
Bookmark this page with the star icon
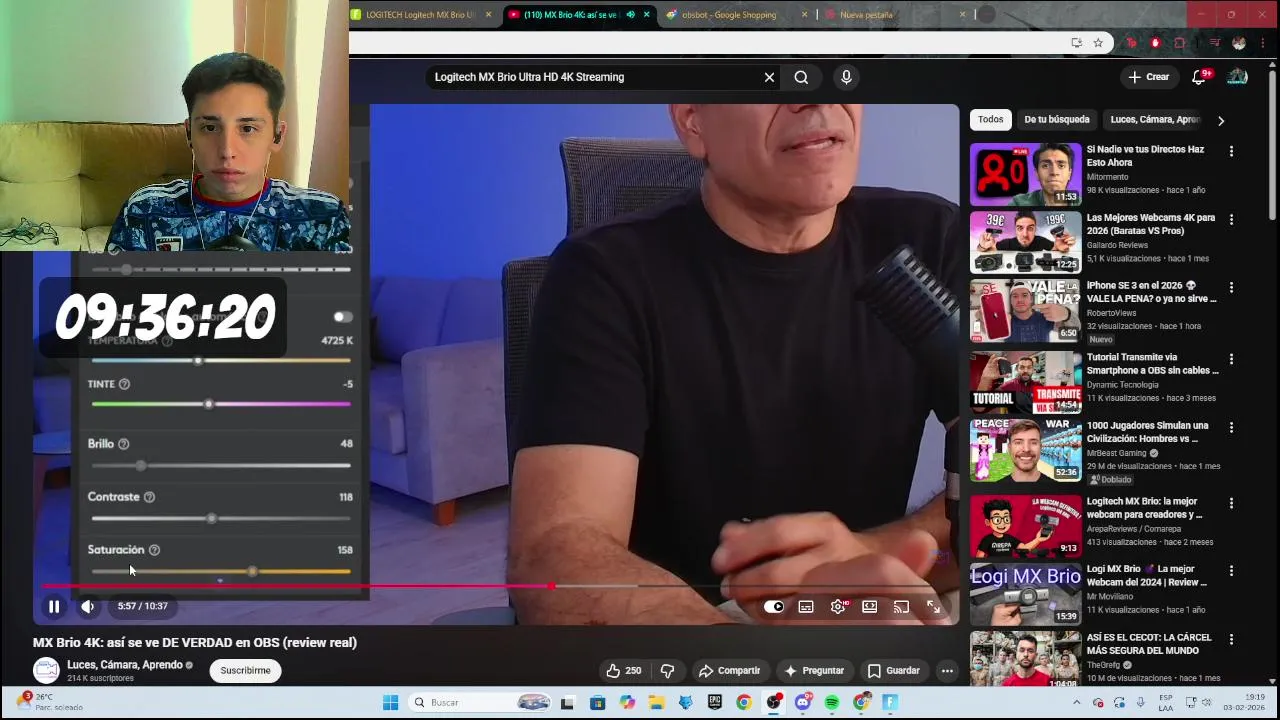[1098, 43]
